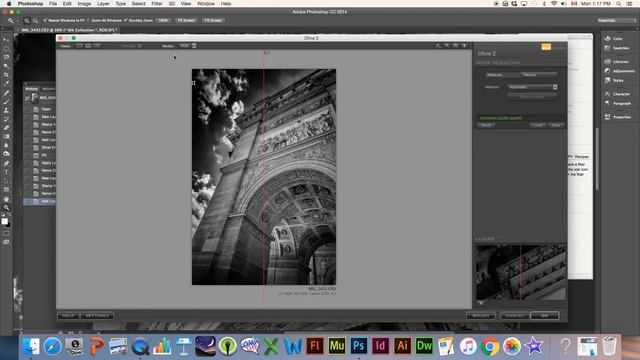Click the Cancel button in Dfine
The width and height of the screenshot is (640, 360).
[514, 316]
